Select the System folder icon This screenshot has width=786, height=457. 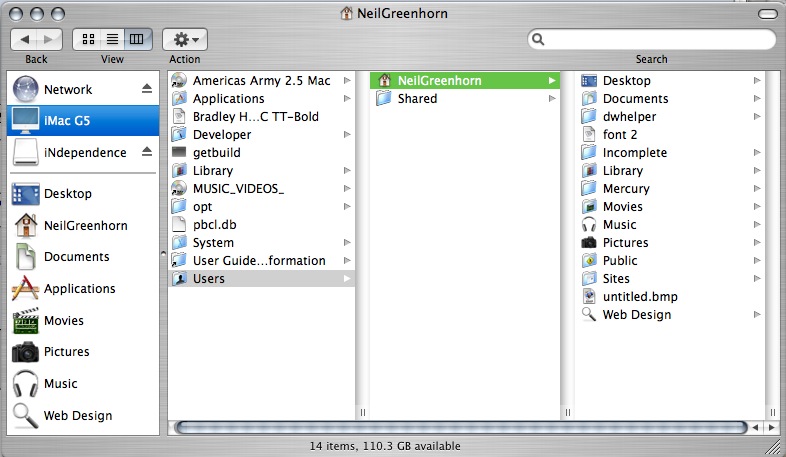coord(179,243)
